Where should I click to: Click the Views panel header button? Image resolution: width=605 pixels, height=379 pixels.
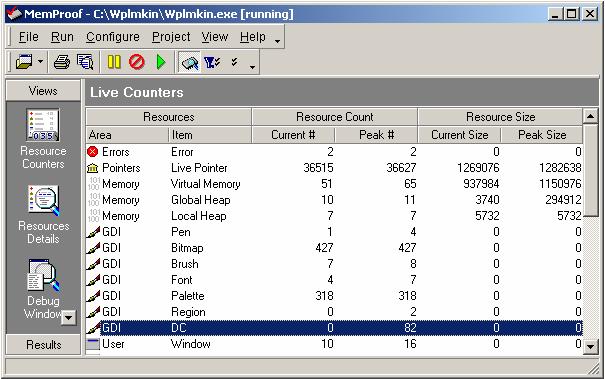coord(43,91)
